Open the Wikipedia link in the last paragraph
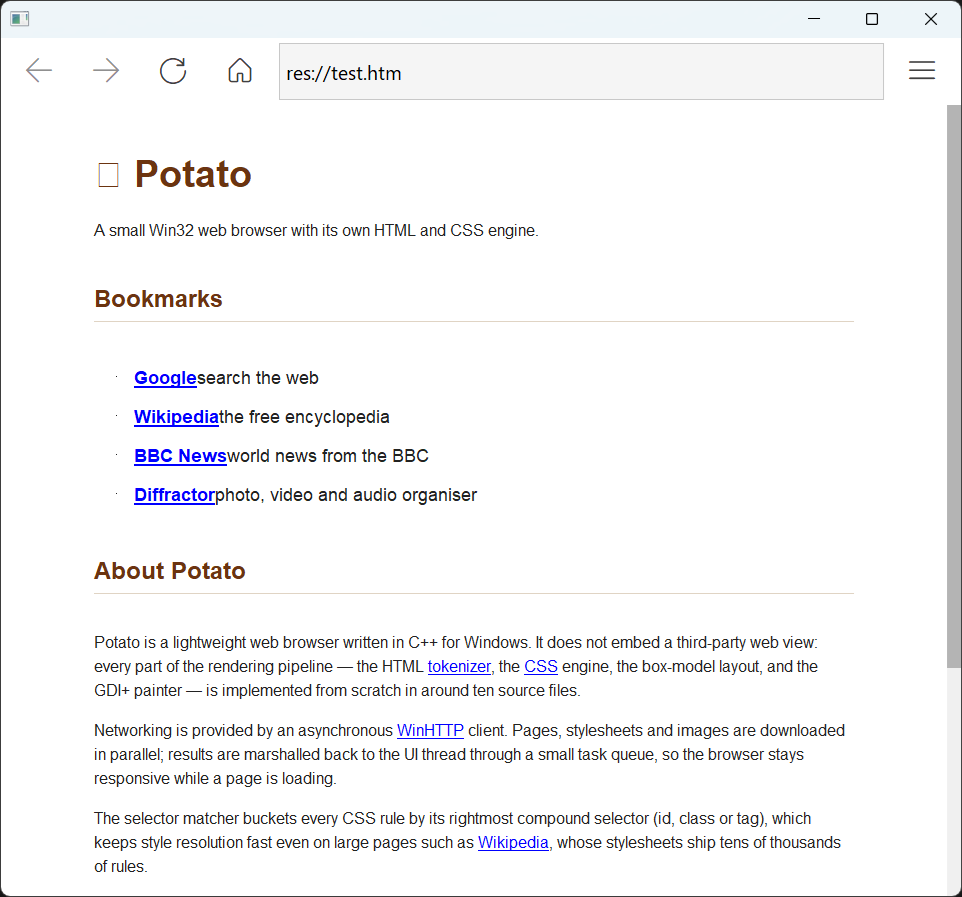Screen dimensions: 962x897 coord(513,842)
